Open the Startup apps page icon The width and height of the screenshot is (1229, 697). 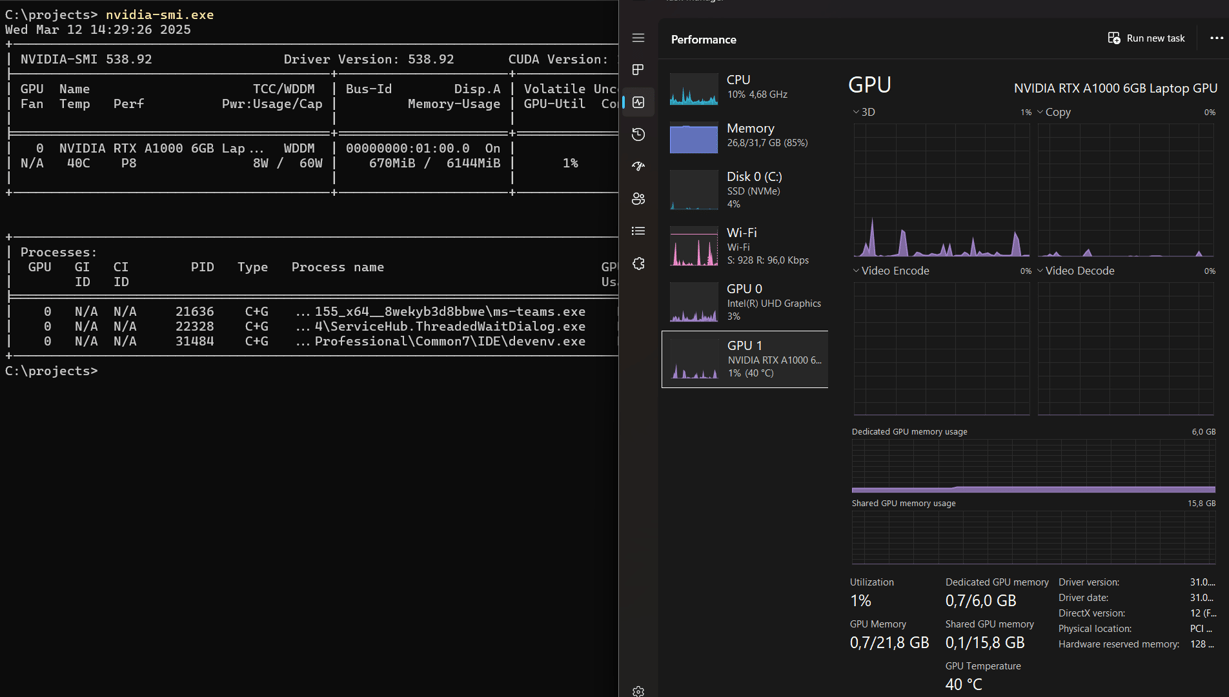pyautogui.click(x=638, y=166)
